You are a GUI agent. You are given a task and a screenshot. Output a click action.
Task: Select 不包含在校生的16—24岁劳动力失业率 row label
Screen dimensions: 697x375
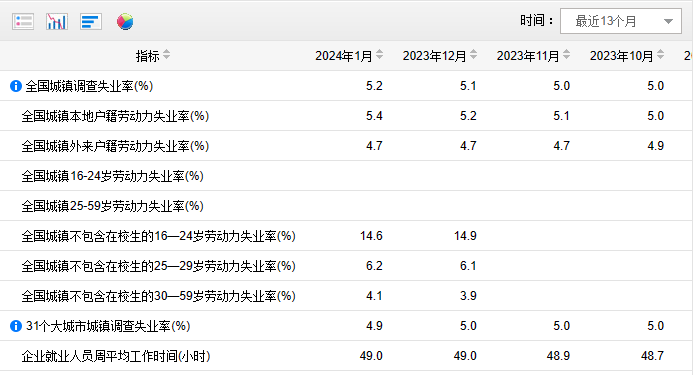pyautogui.click(x=158, y=236)
